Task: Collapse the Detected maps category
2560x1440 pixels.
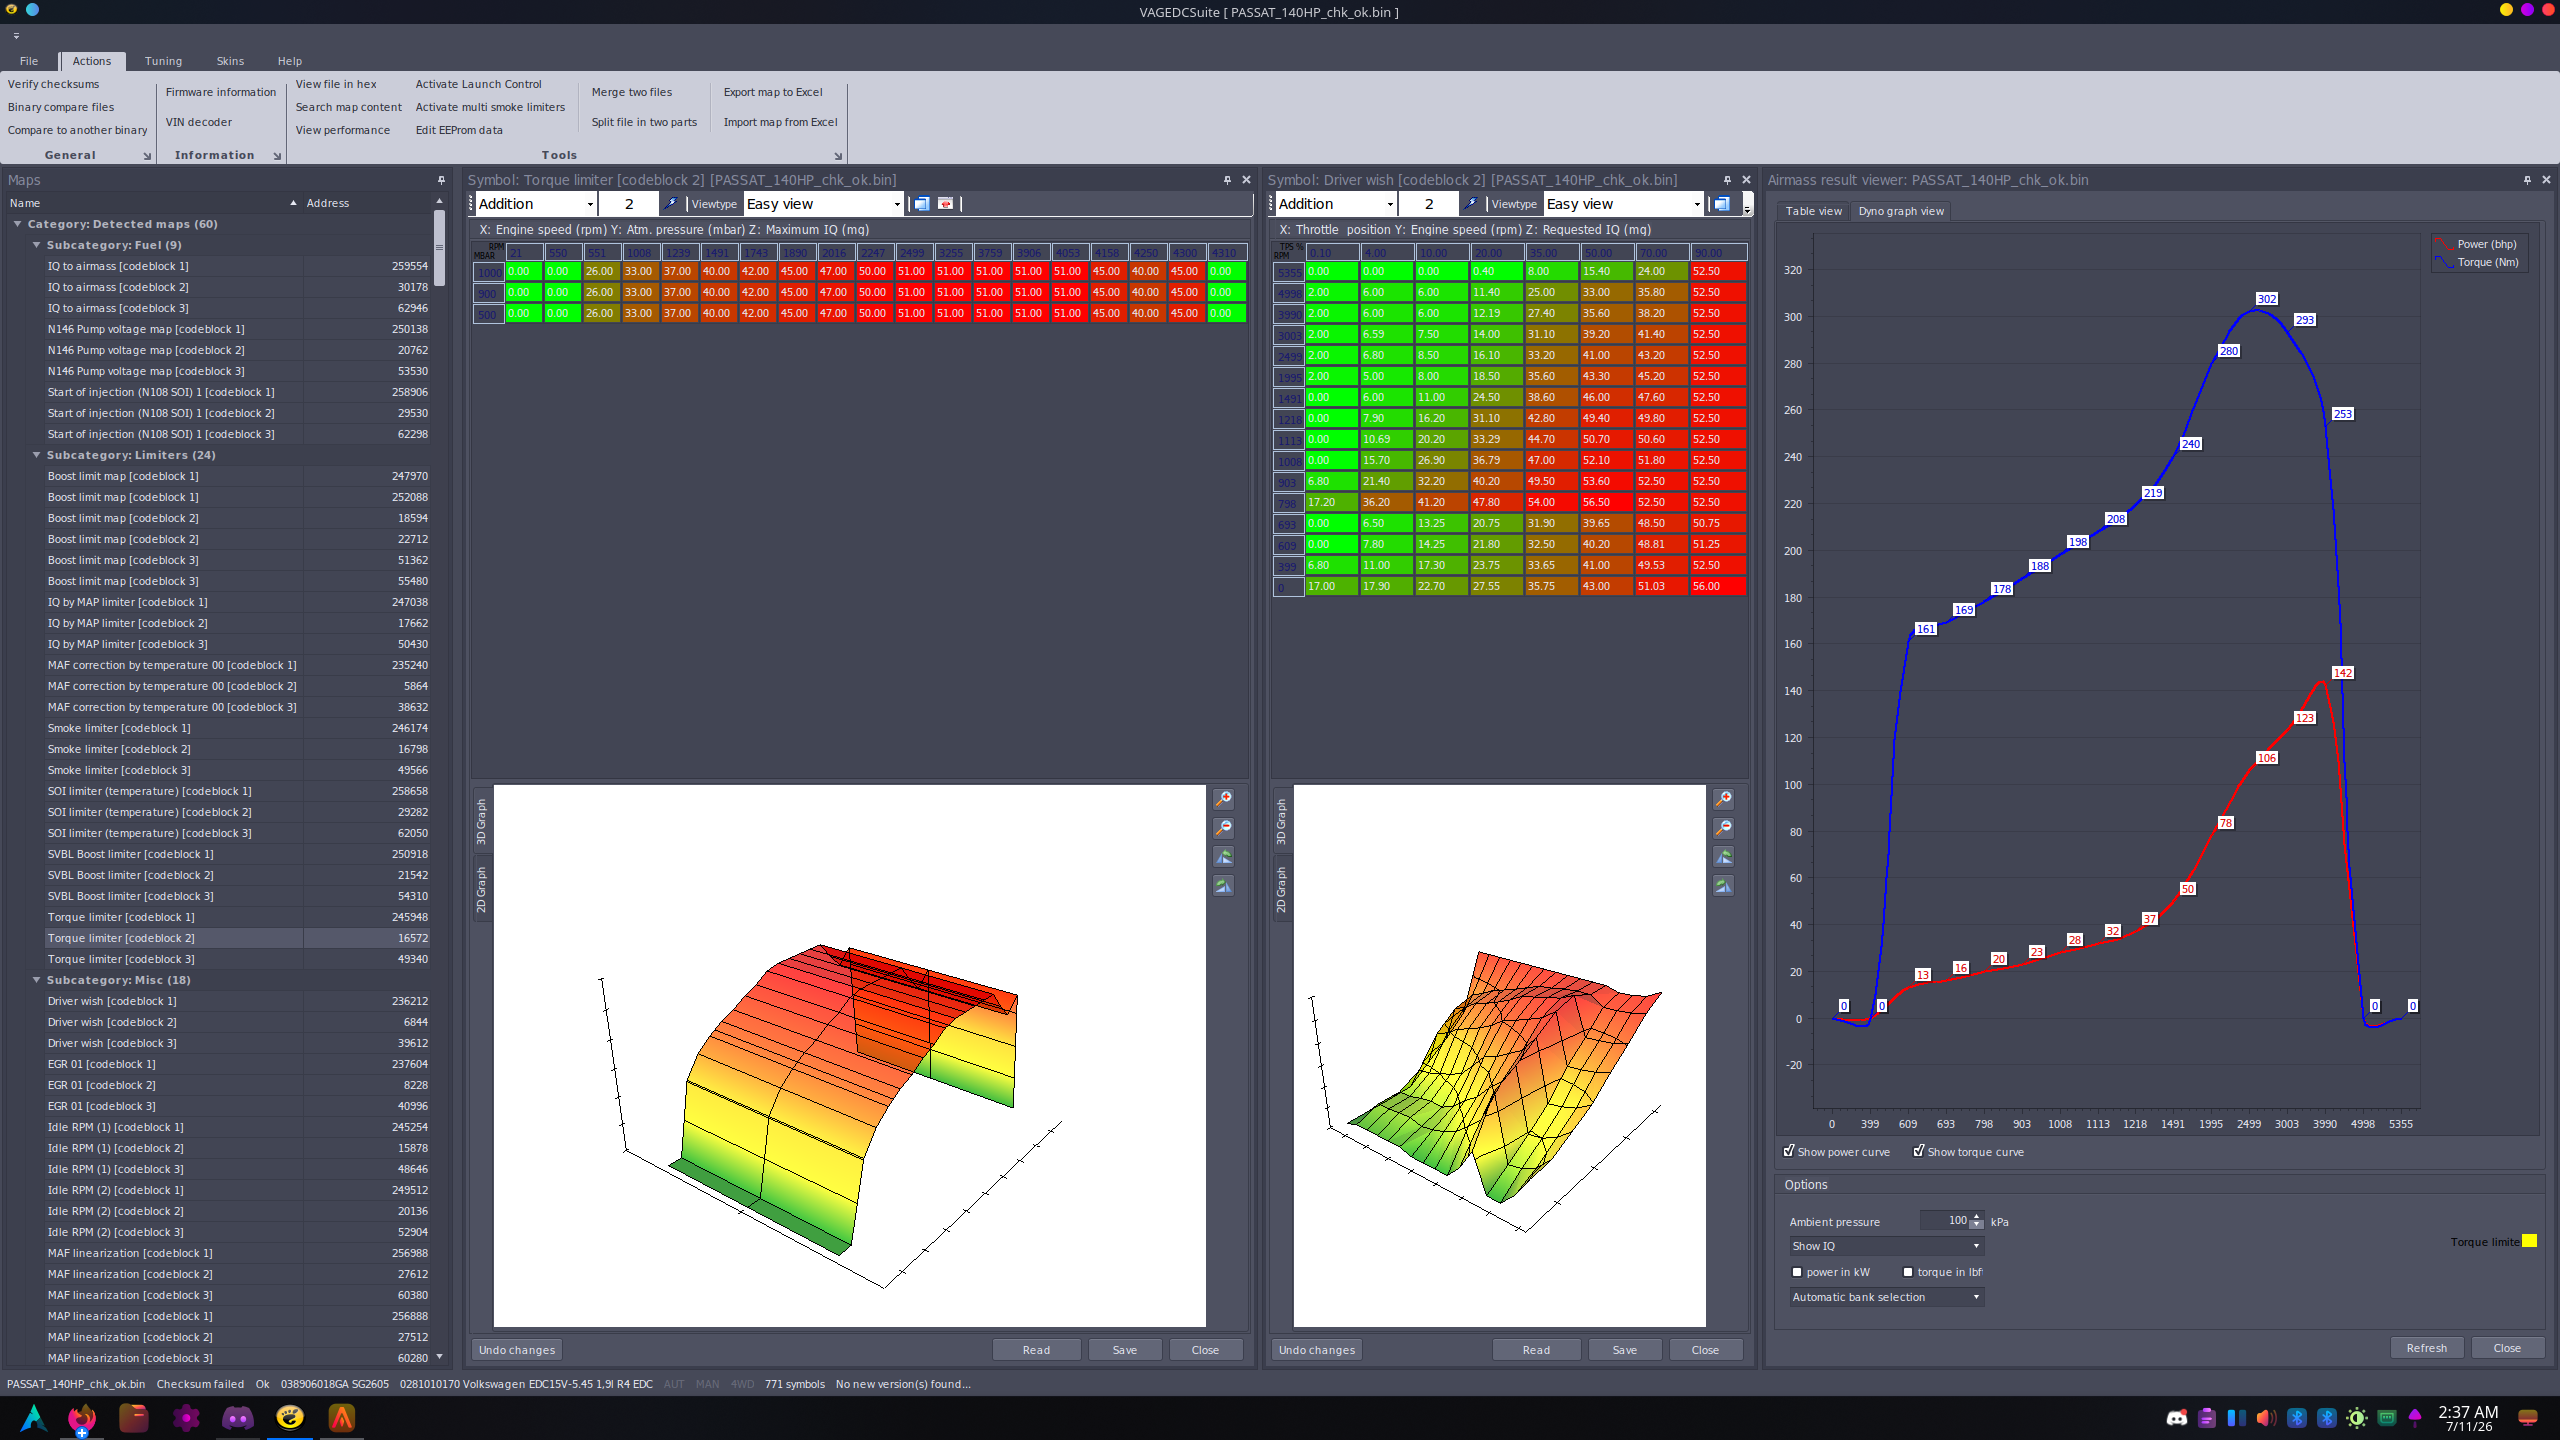Action: click(18, 224)
